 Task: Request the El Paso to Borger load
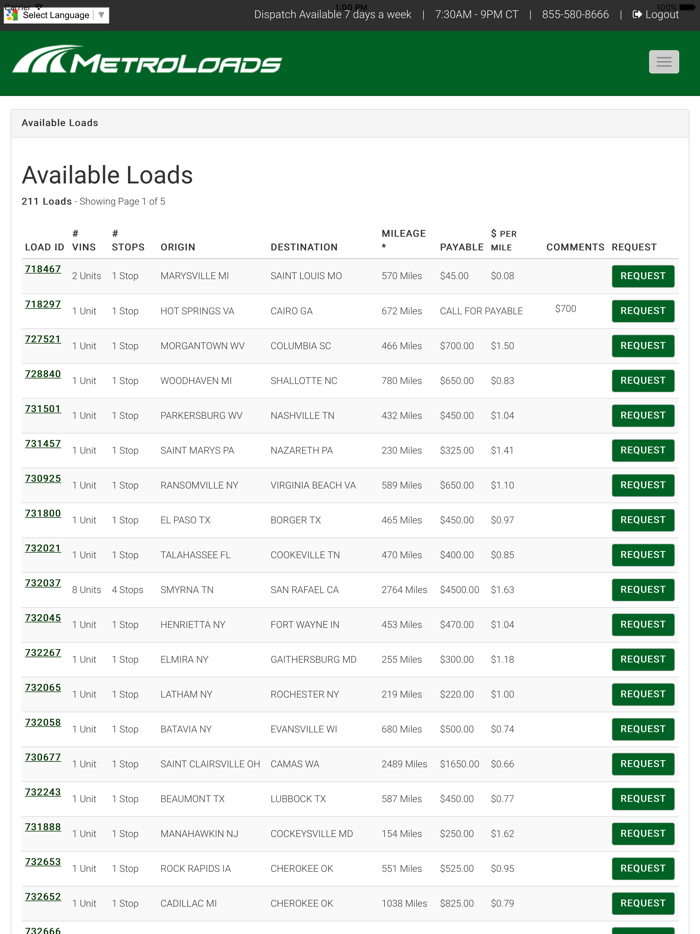pyautogui.click(x=643, y=519)
